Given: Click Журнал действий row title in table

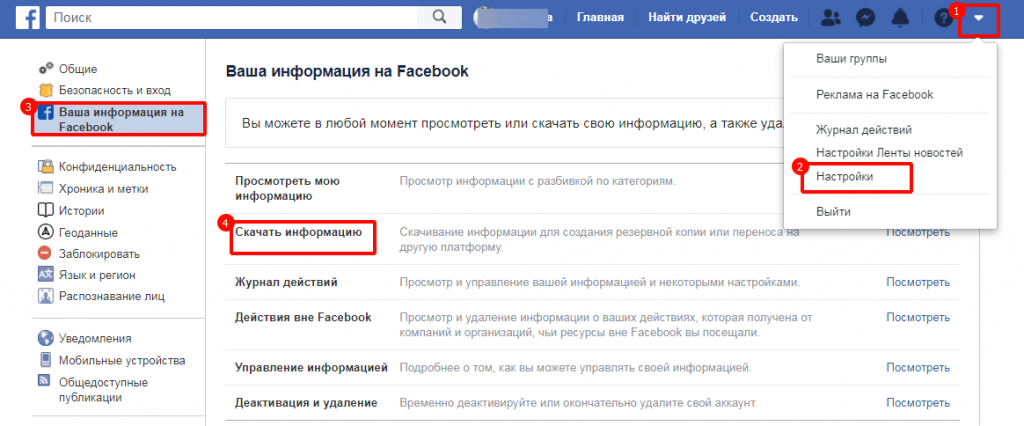Looking at the screenshot, I should [x=286, y=282].
